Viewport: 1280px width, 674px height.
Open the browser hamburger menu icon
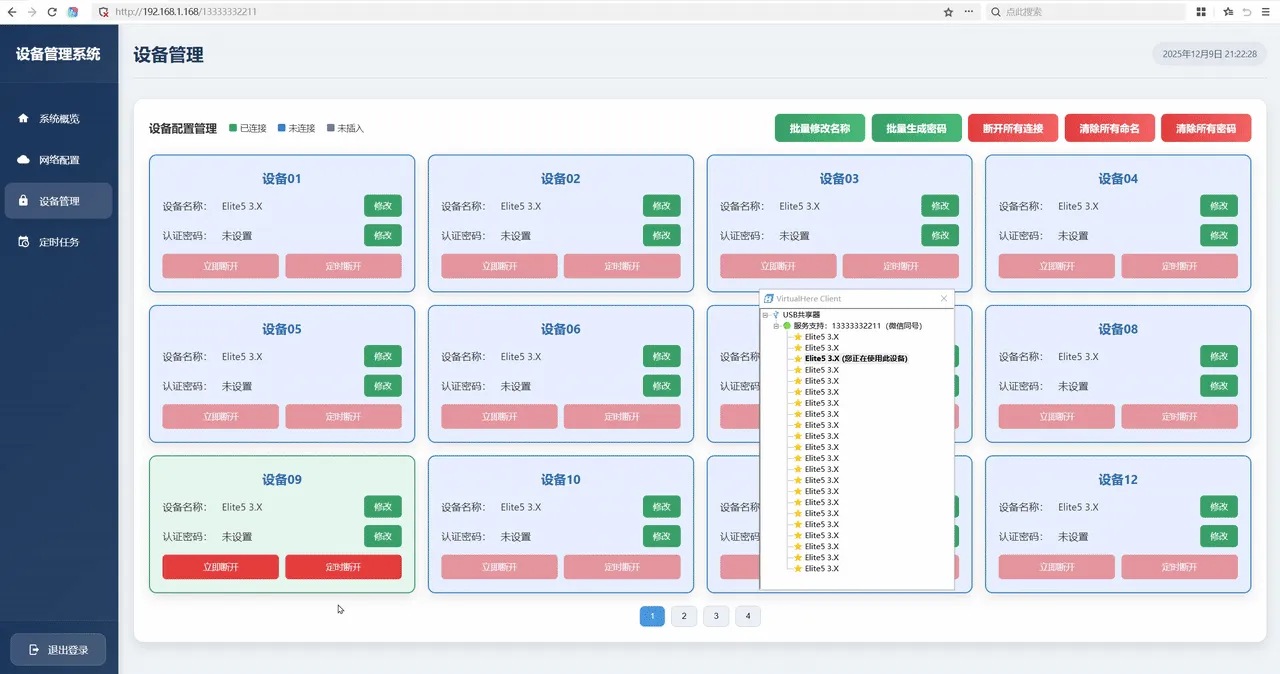pos(1265,12)
